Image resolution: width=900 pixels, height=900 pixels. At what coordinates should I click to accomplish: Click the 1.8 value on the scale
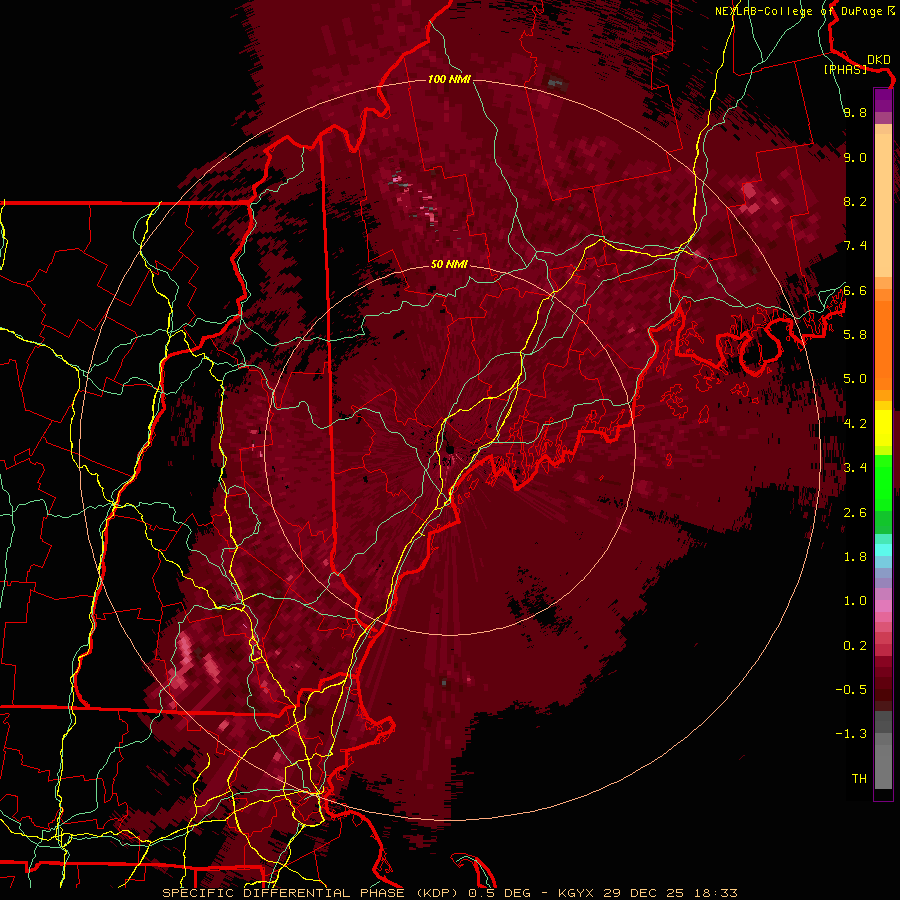tap(855, 557)
